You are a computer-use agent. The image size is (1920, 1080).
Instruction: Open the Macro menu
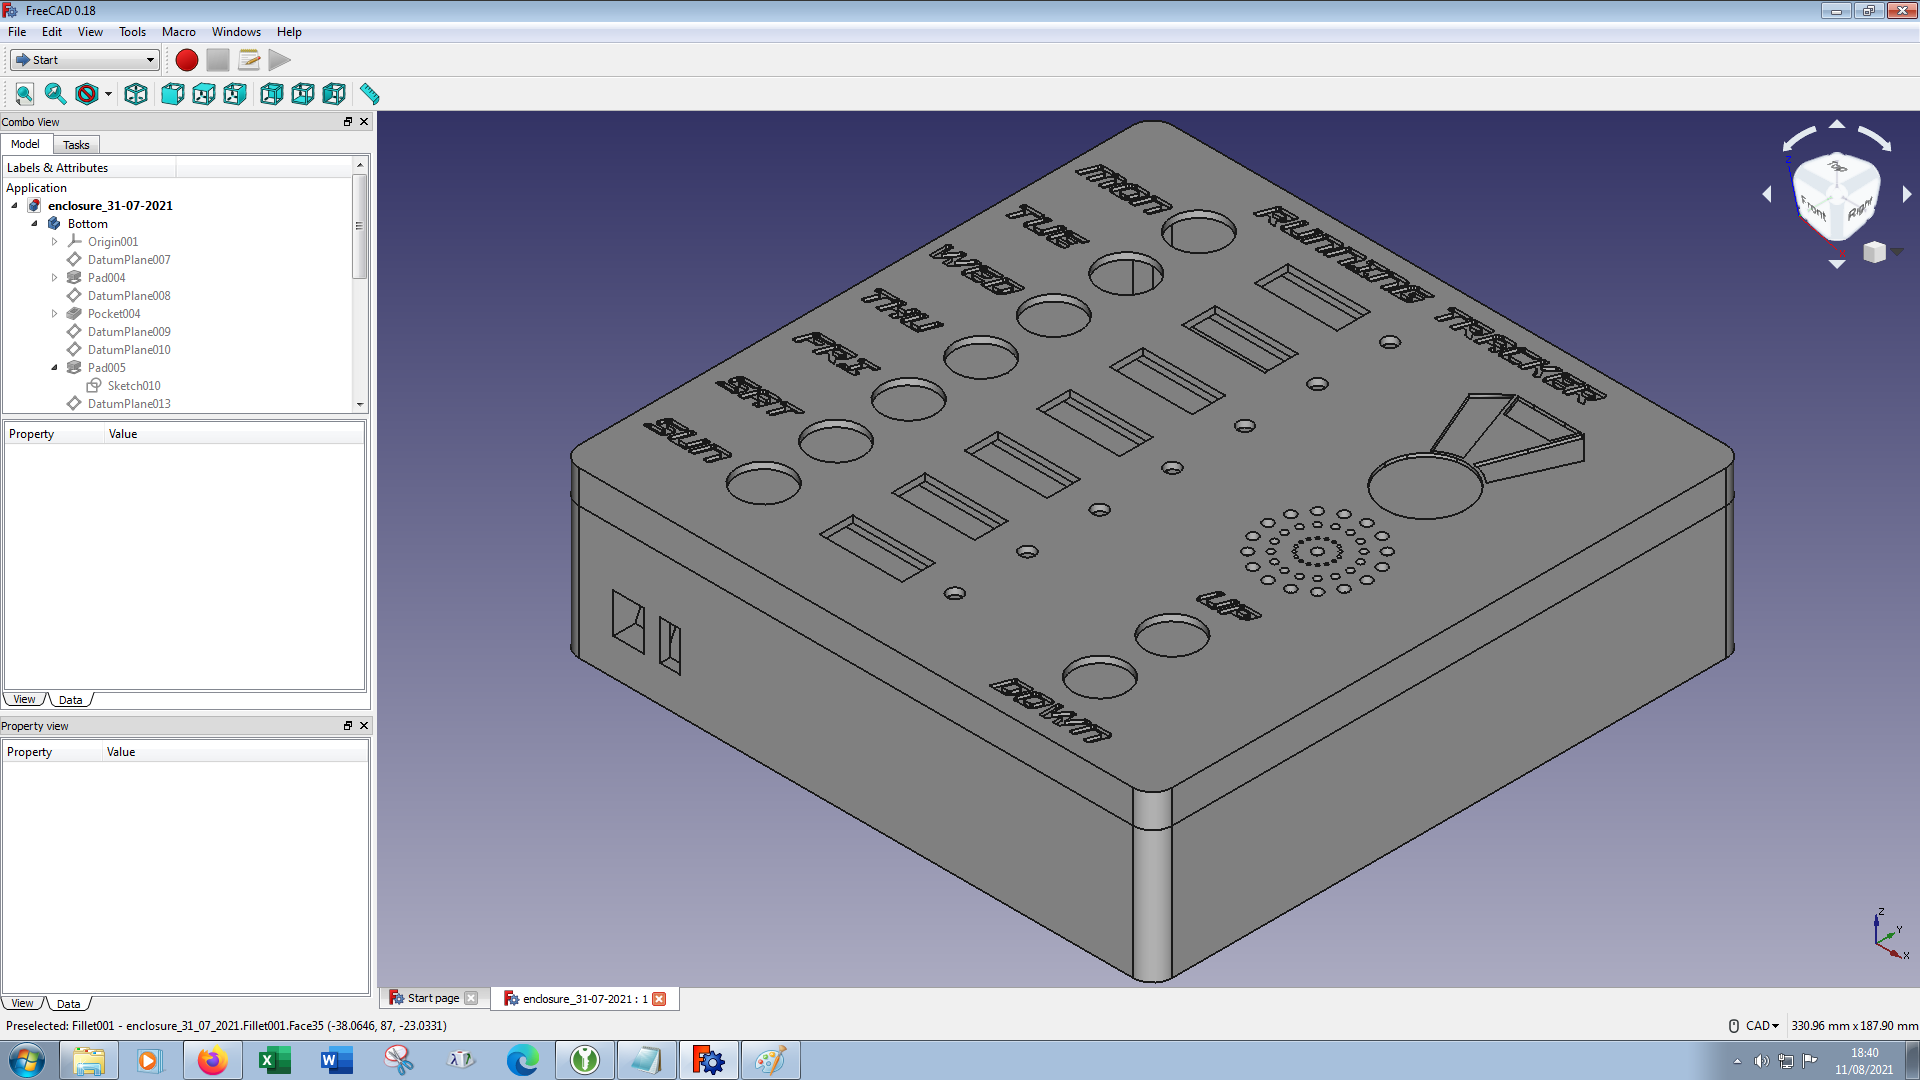[178, 30]
